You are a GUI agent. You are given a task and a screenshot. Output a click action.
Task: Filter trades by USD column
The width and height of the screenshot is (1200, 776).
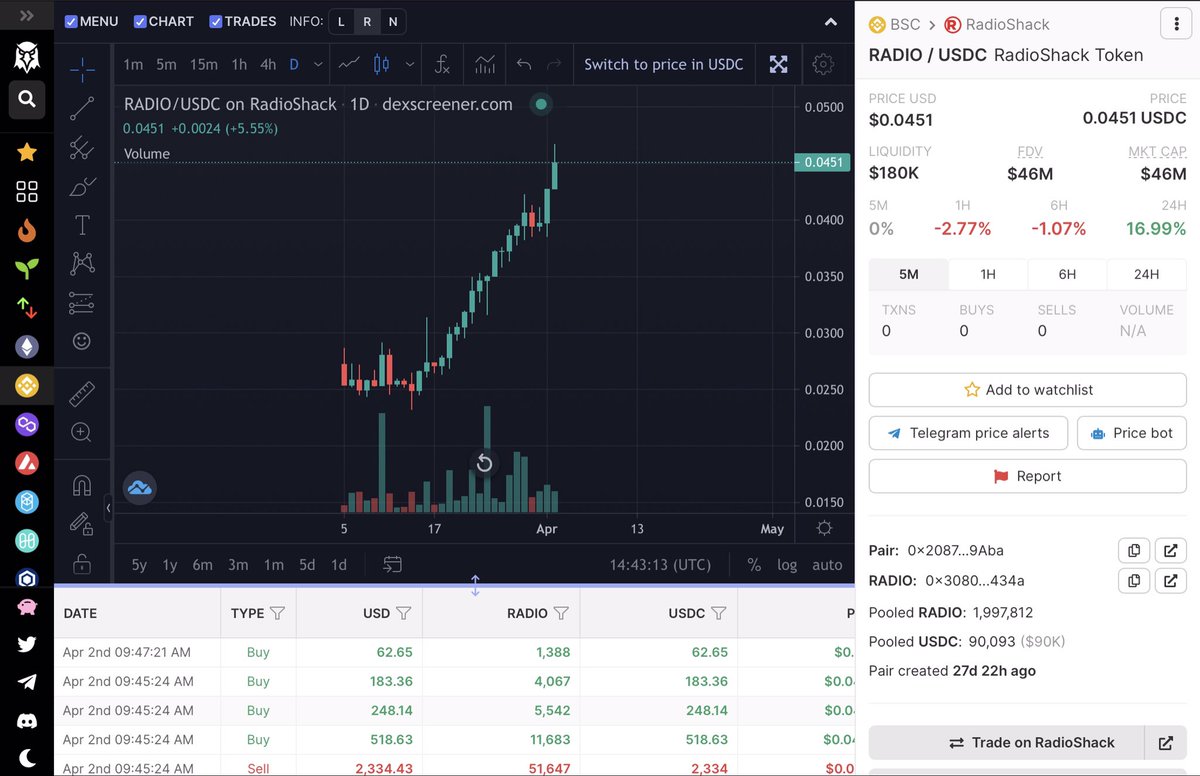point(403,613)
